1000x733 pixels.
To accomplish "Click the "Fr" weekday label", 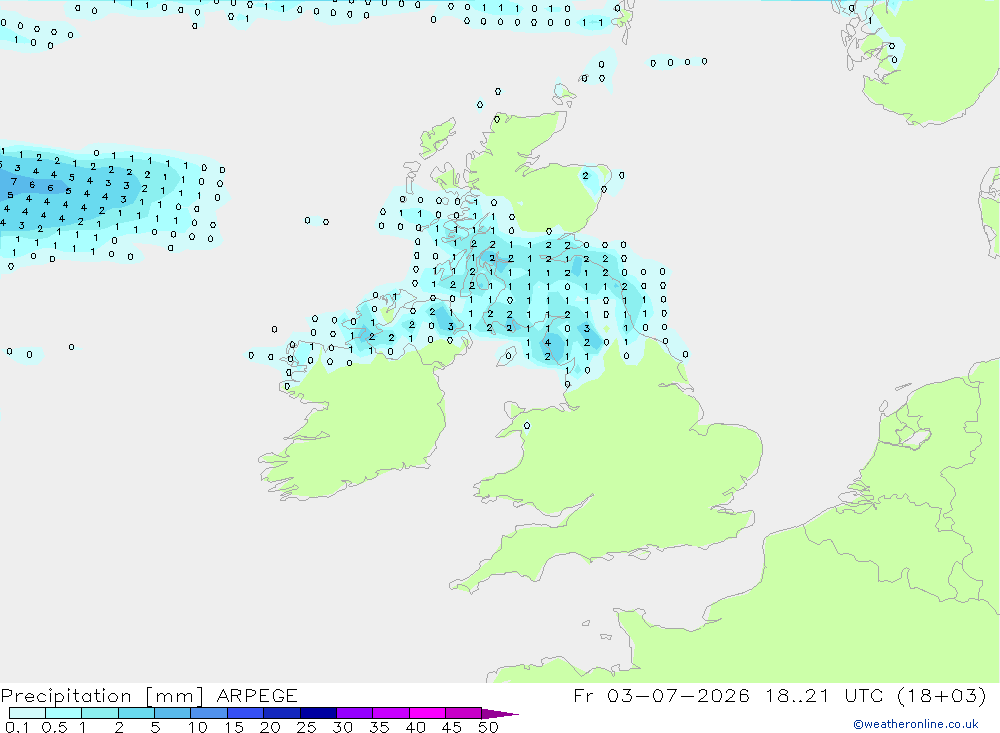I will (x=584, y=695).
